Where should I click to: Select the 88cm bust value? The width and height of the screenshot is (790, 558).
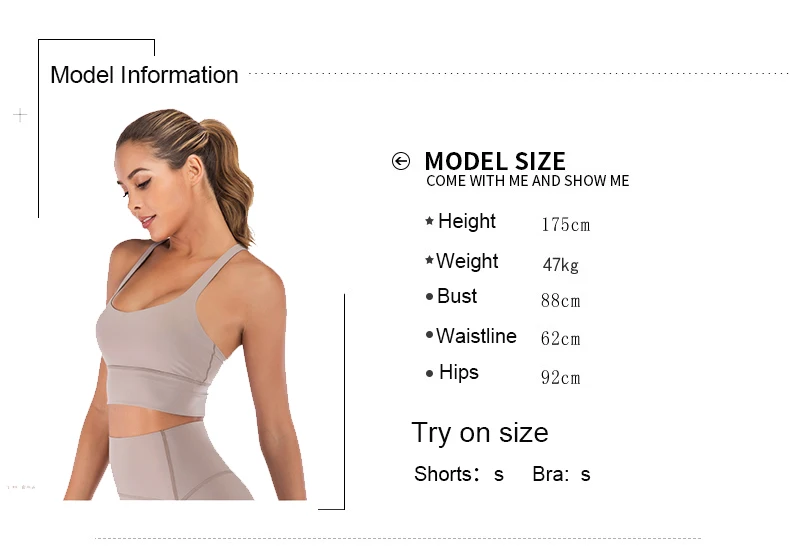tap(560, 301)
